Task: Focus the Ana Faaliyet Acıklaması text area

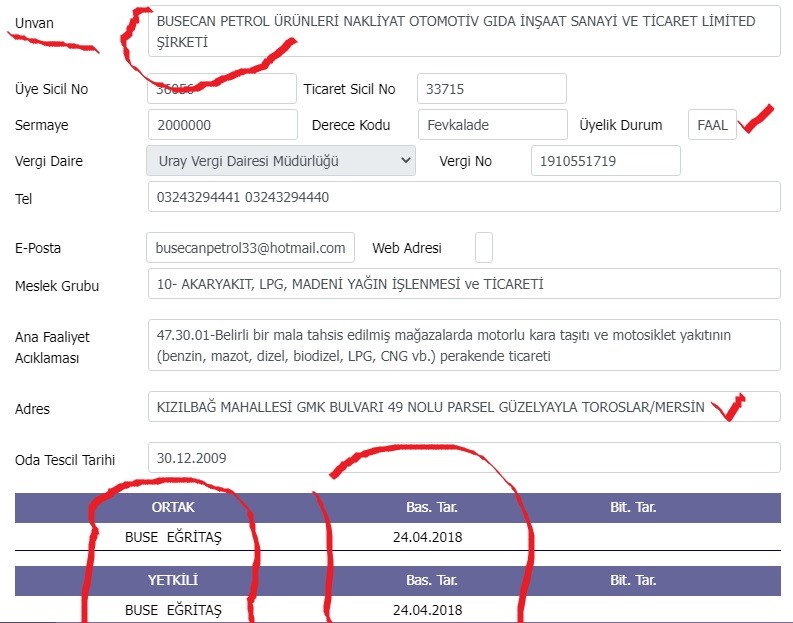Action: click(x=464, y=345)
